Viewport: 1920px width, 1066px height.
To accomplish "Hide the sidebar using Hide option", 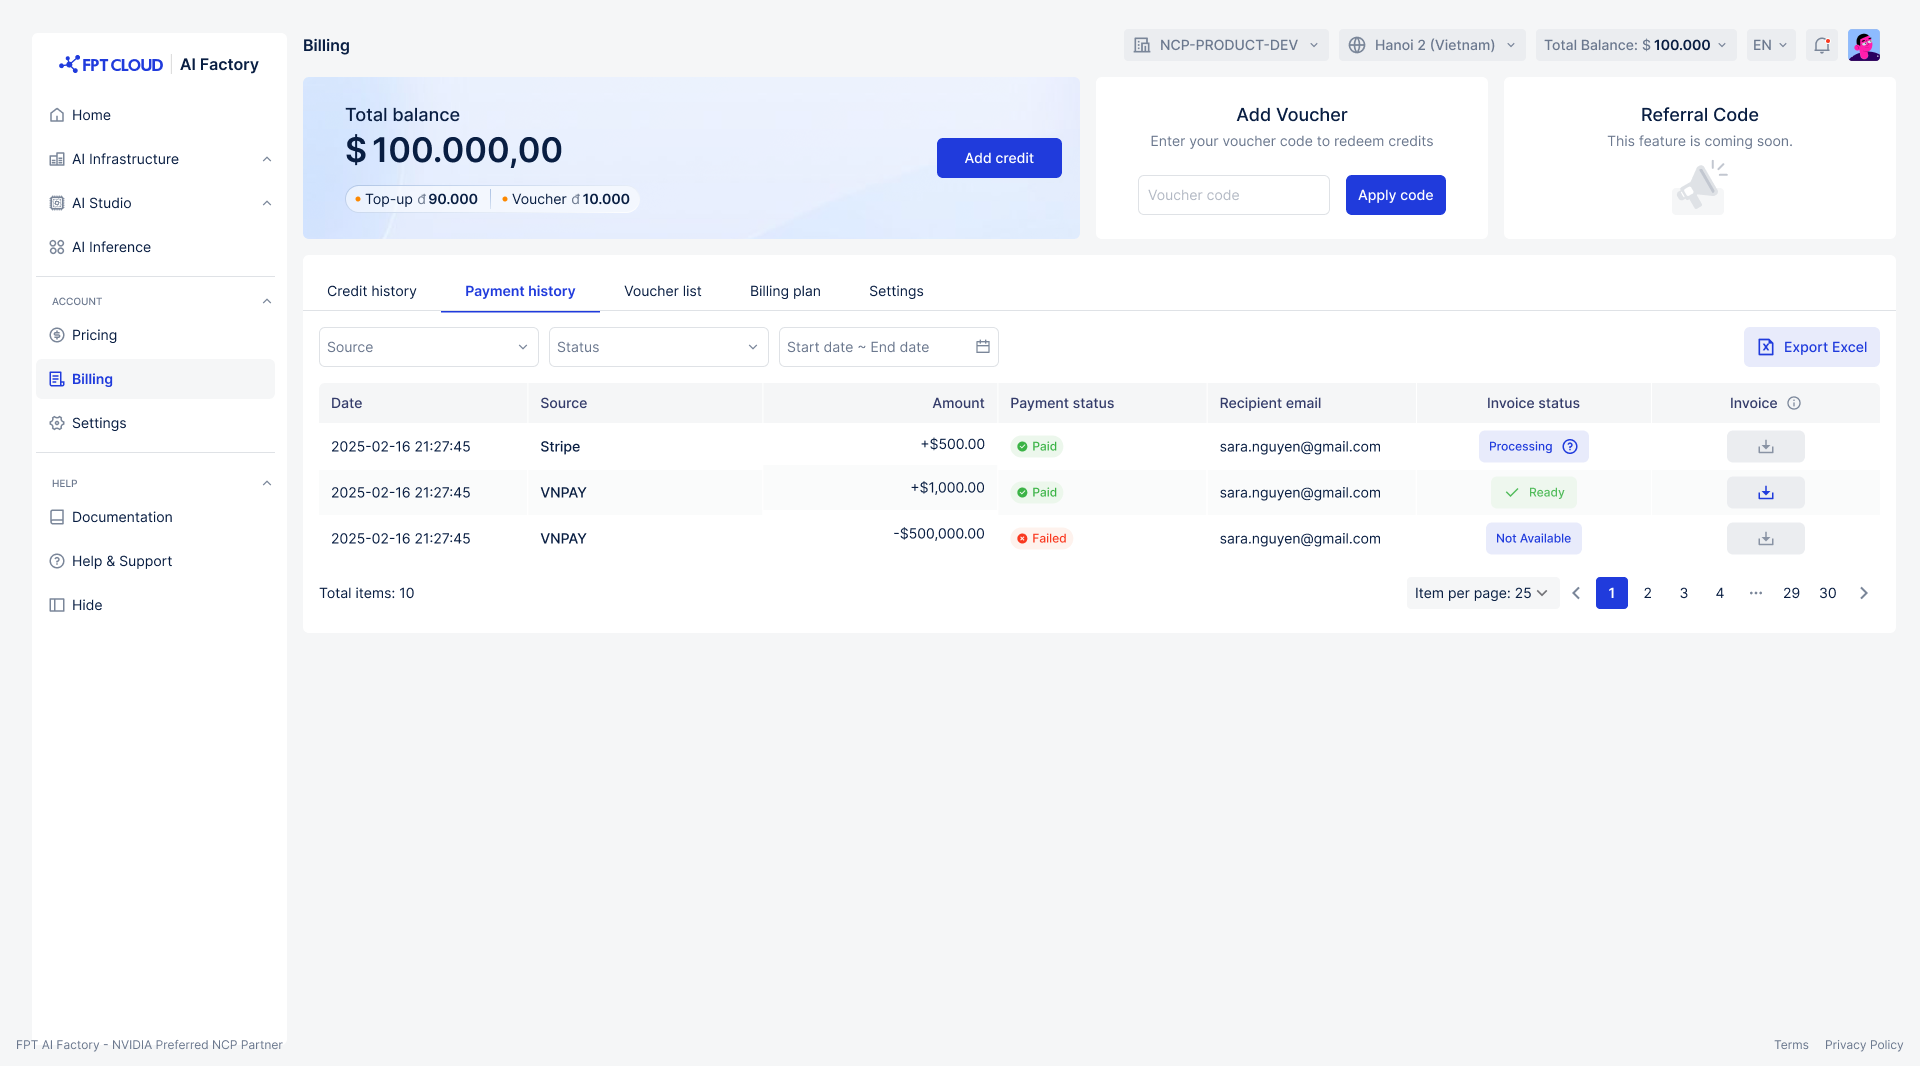I will 87,605.
